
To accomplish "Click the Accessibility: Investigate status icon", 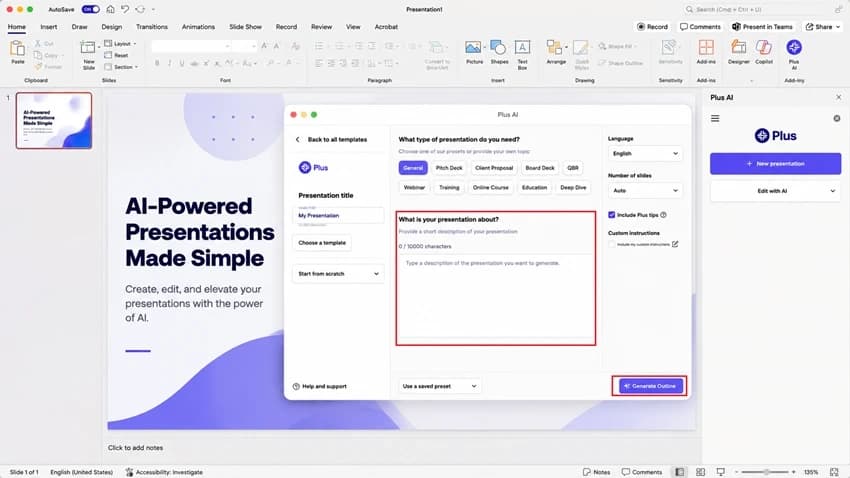I will [129, 472].
